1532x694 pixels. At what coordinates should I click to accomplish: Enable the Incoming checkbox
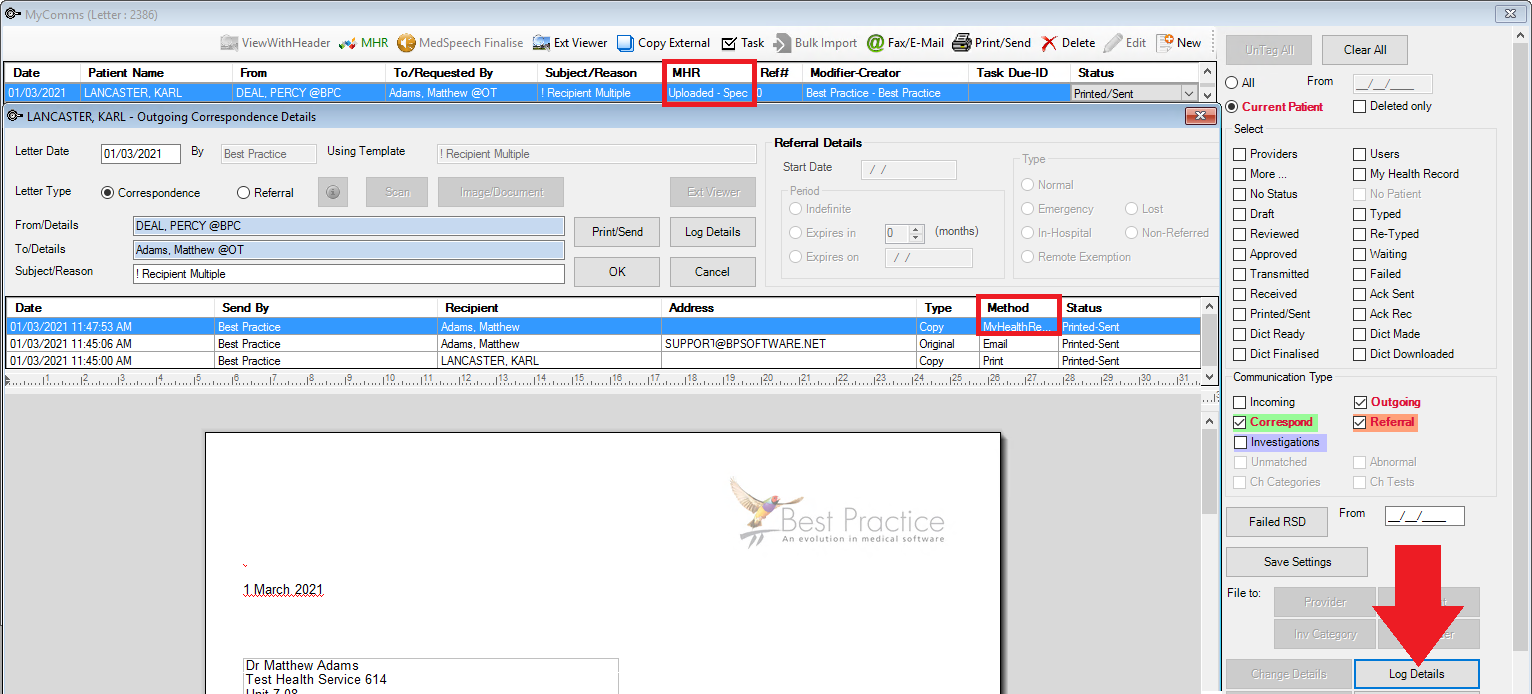1240,402
